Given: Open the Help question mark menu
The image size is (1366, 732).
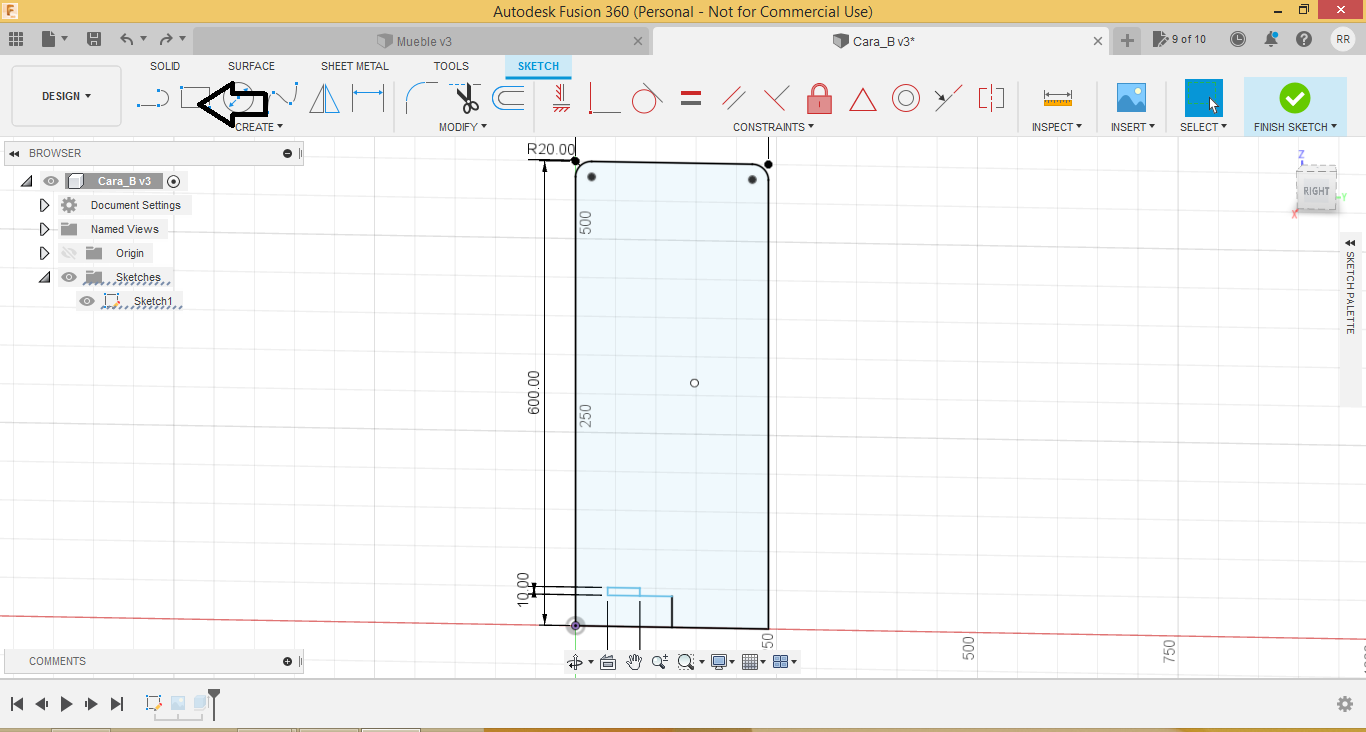Looking at the screenshot, I should 1304,39.
